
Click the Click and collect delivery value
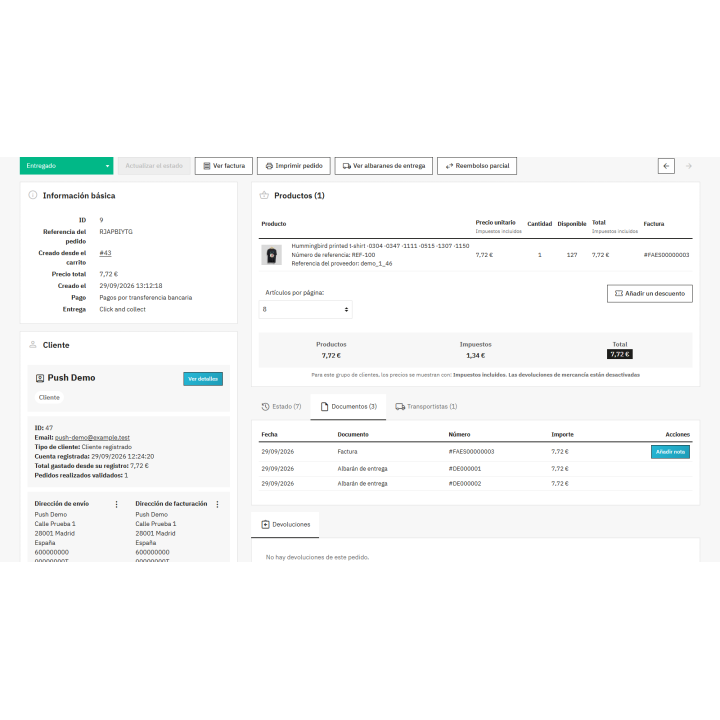[x=122, y=309]
